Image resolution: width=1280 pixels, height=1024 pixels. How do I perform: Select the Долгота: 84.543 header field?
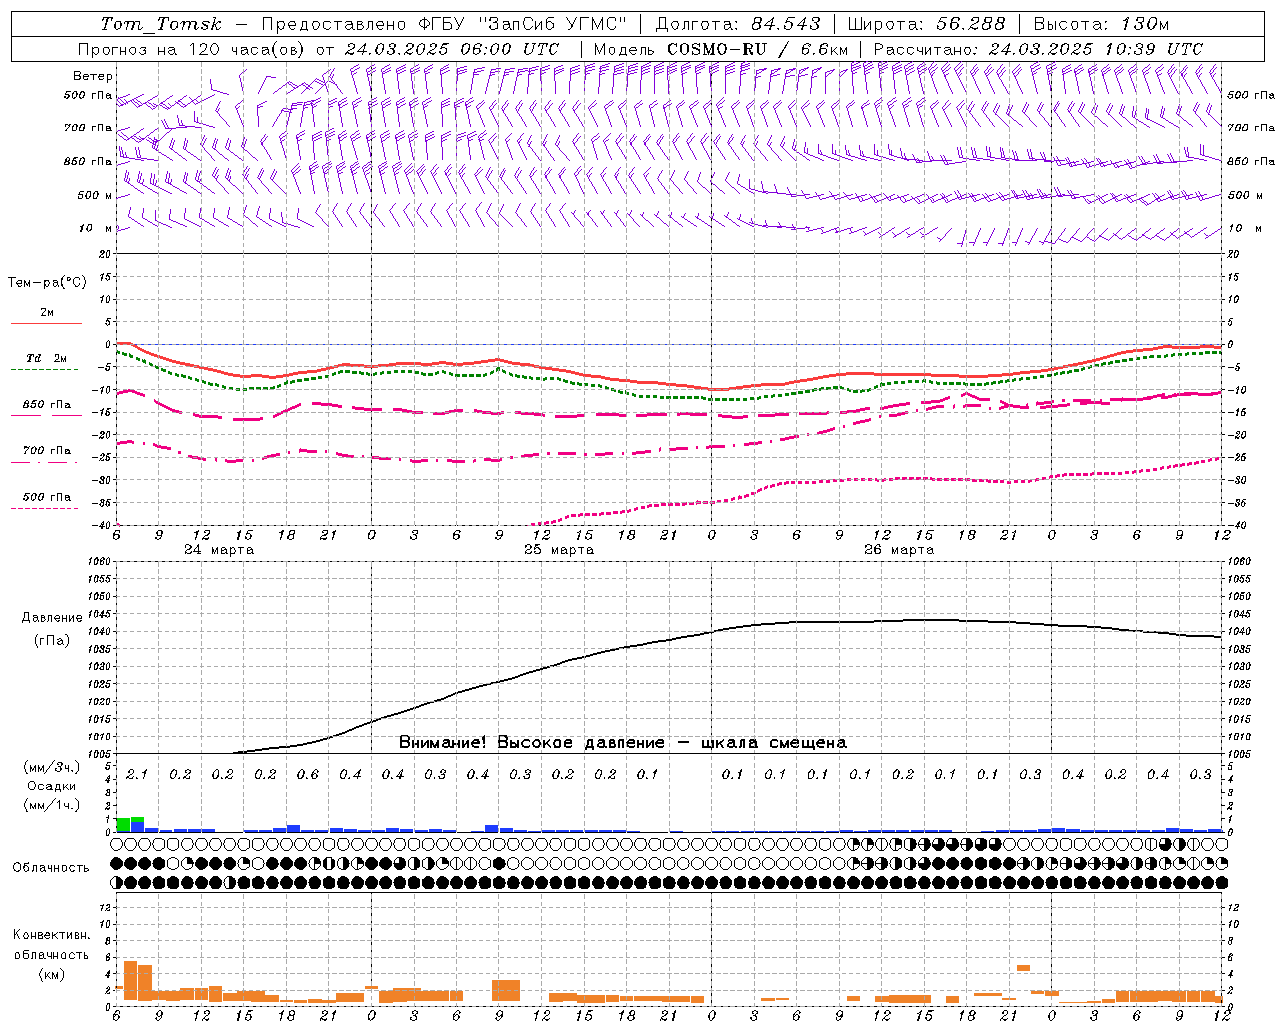[x=738, y=24]
